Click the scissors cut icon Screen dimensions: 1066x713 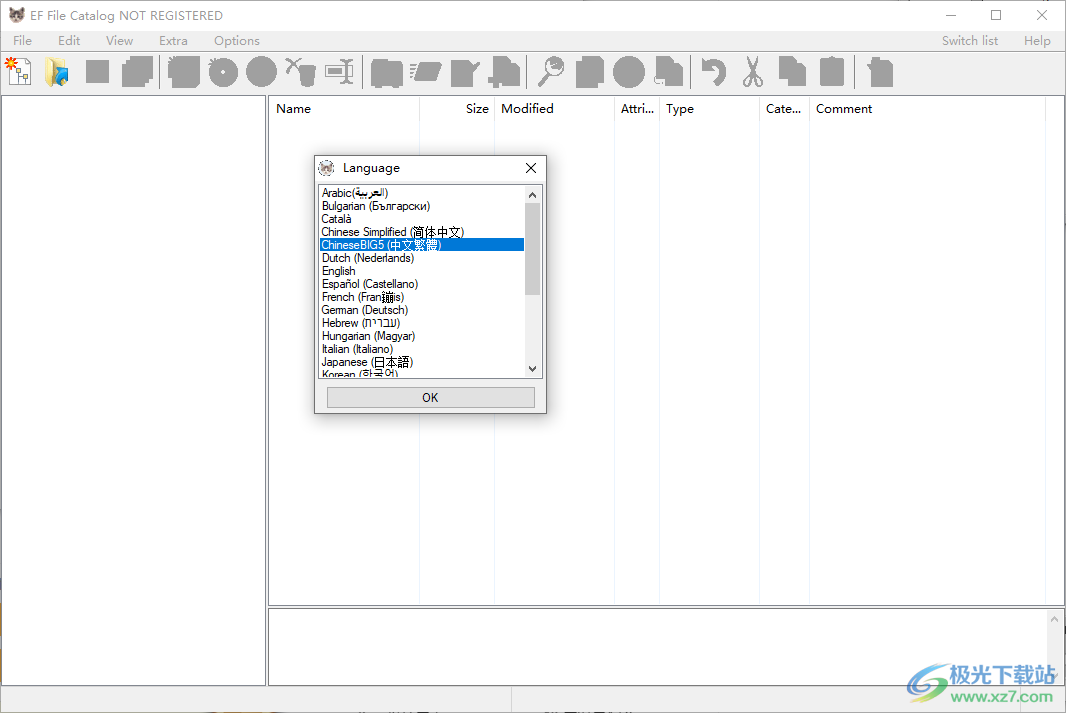[753, 72]
